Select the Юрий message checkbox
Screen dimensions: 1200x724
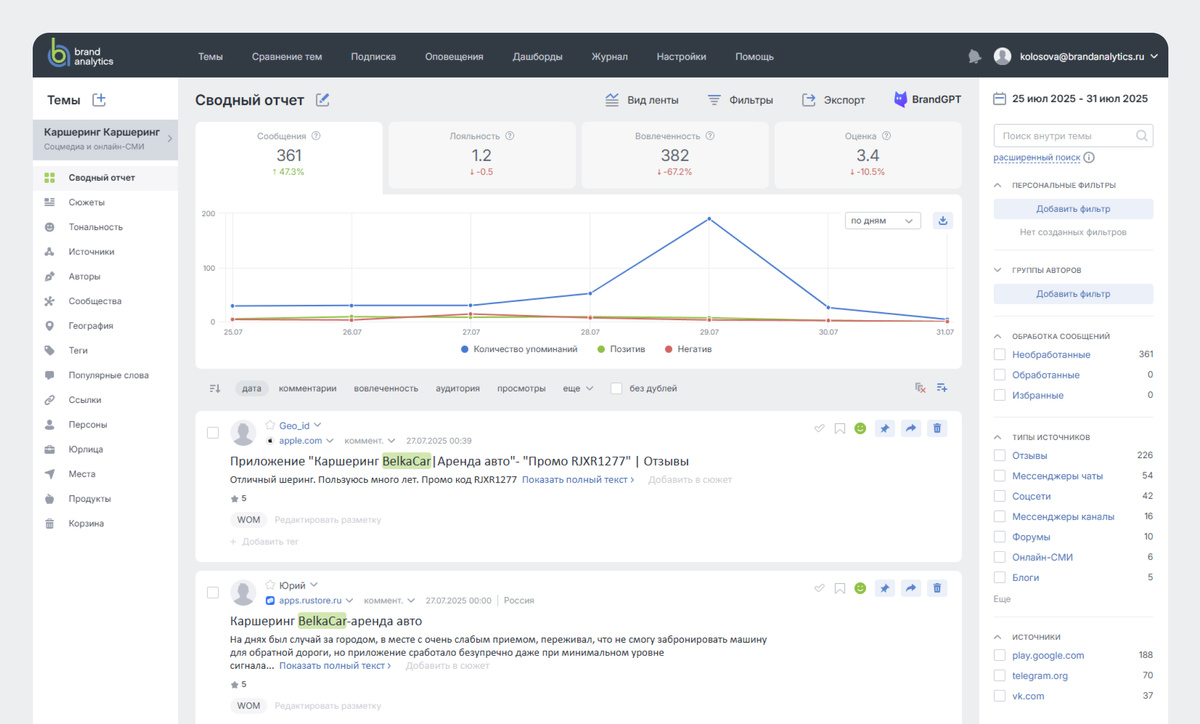click(212, 593)
